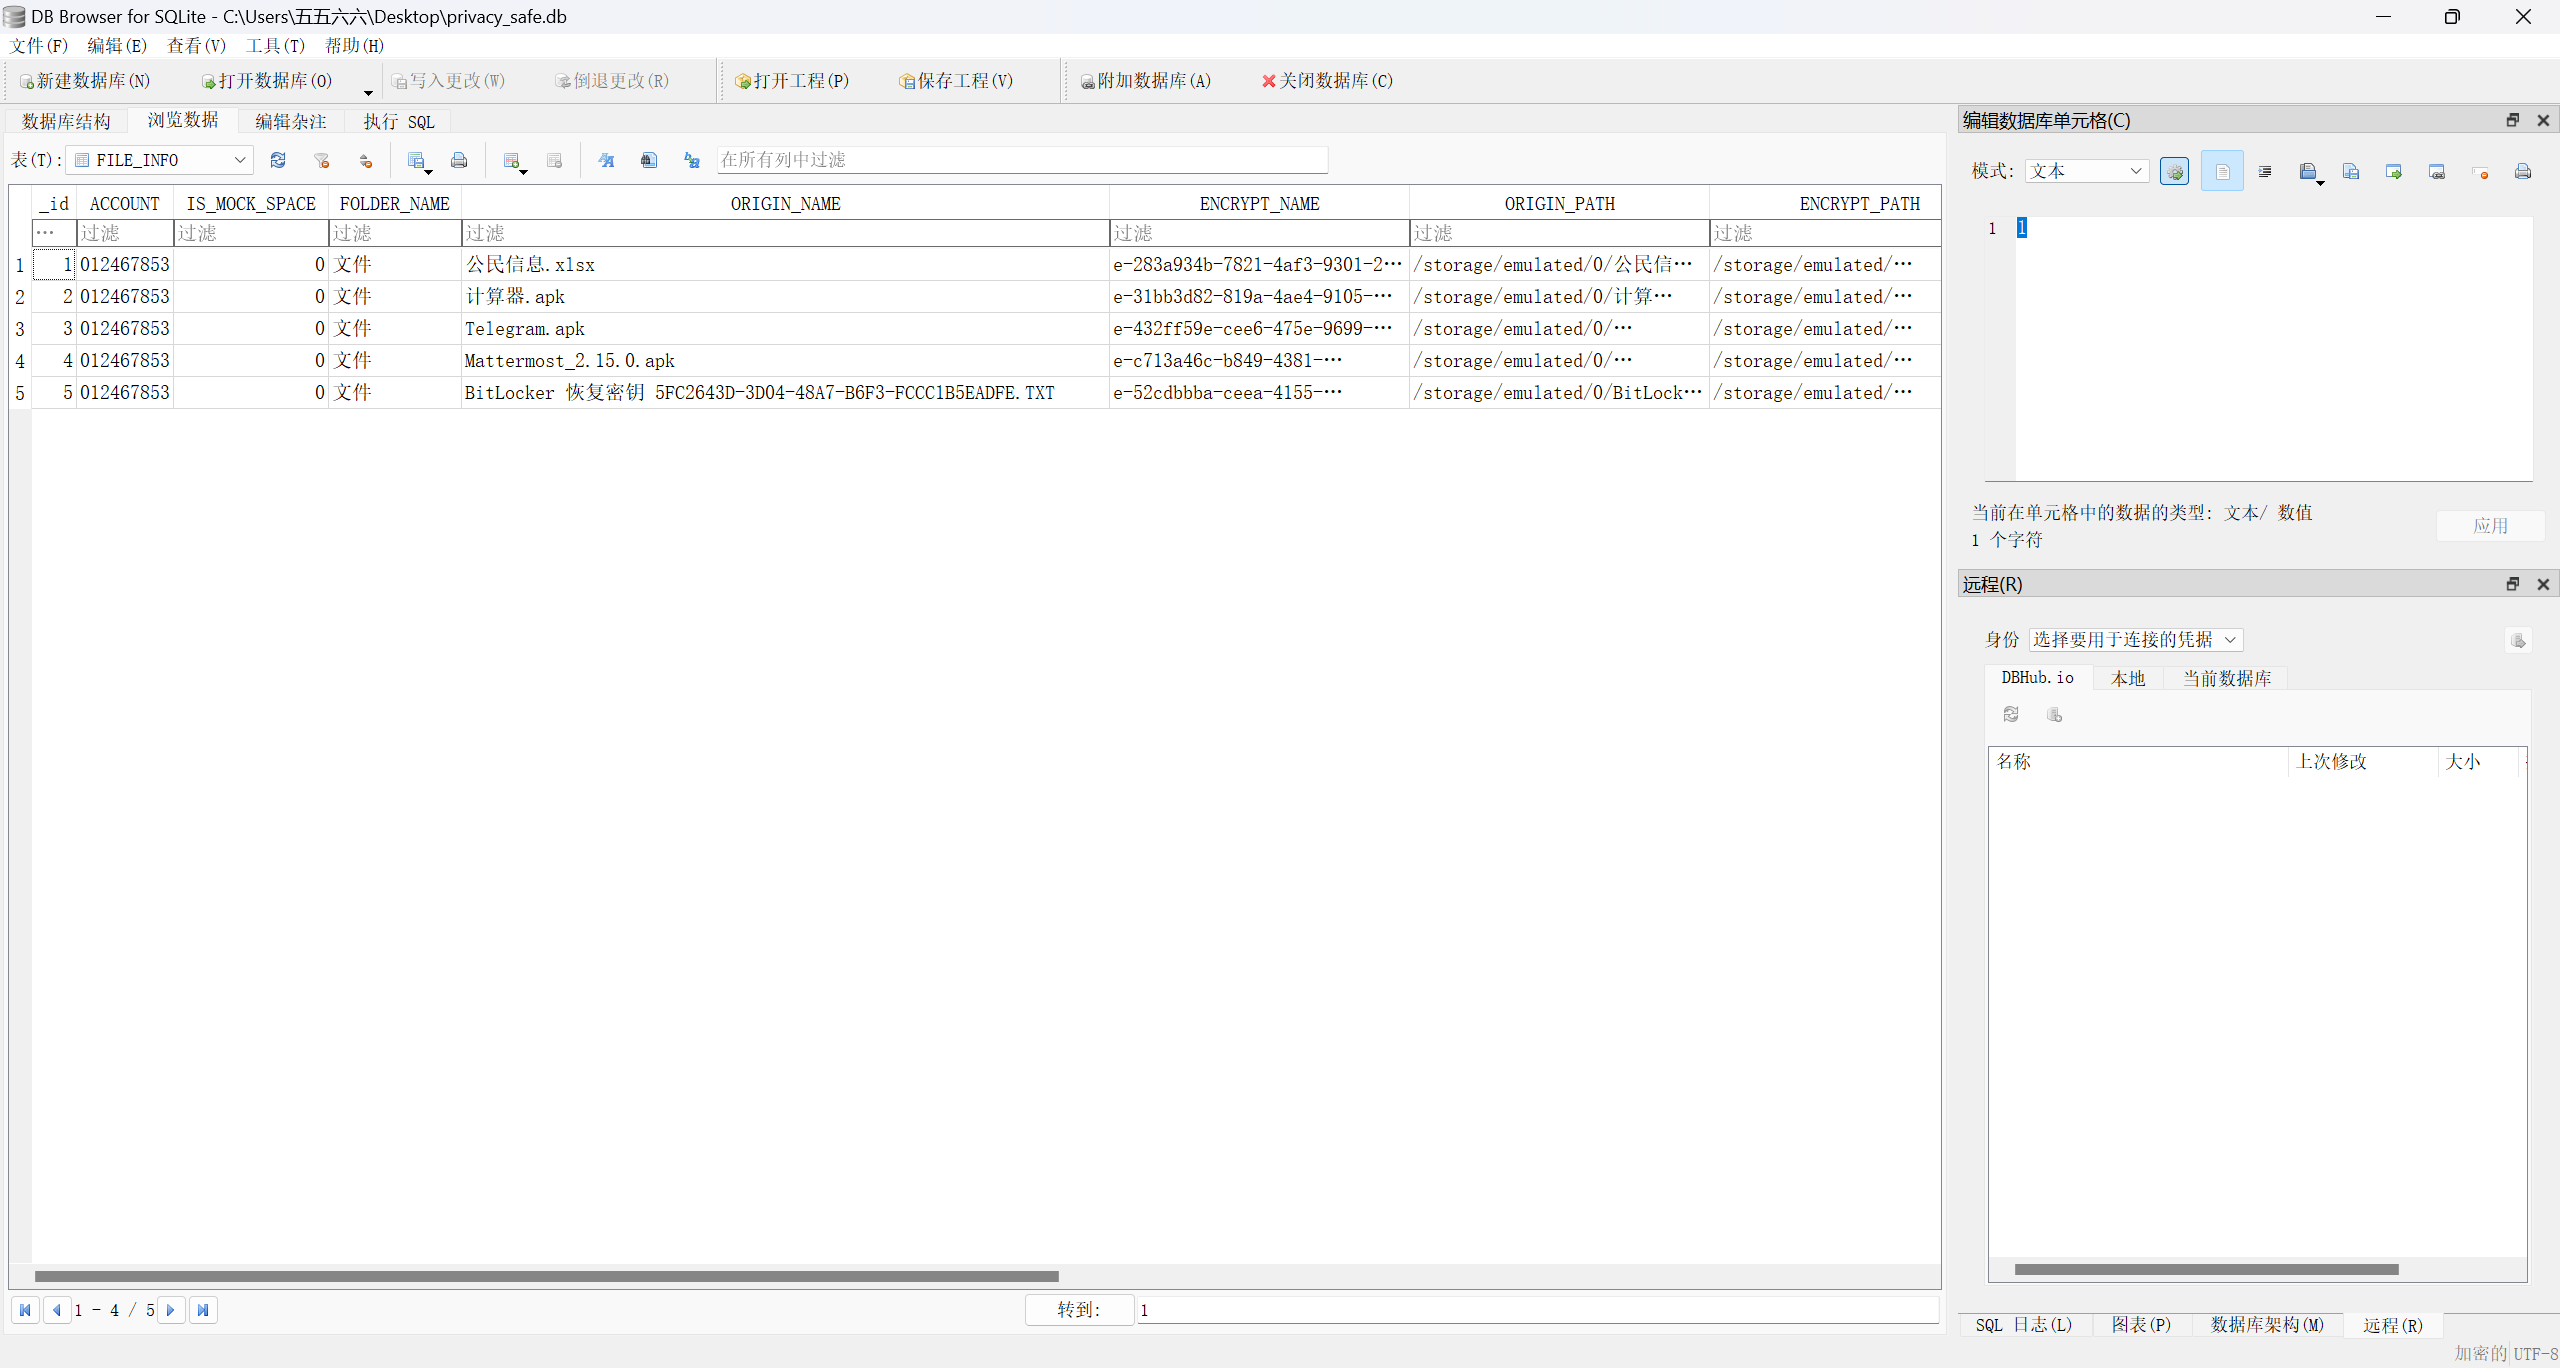
Task: Click the horizontal scrollbar under the data table
Action: pyautogui.click(x=546, y=1276)
